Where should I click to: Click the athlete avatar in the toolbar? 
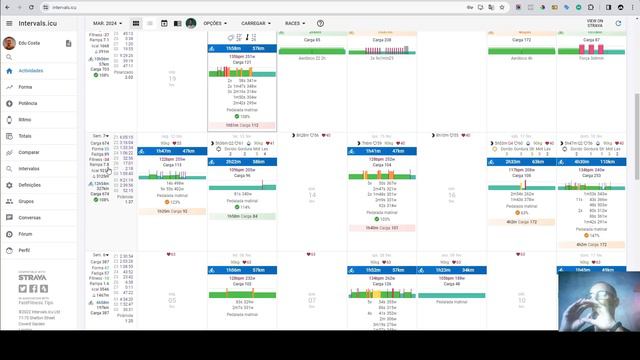(191, 23)
